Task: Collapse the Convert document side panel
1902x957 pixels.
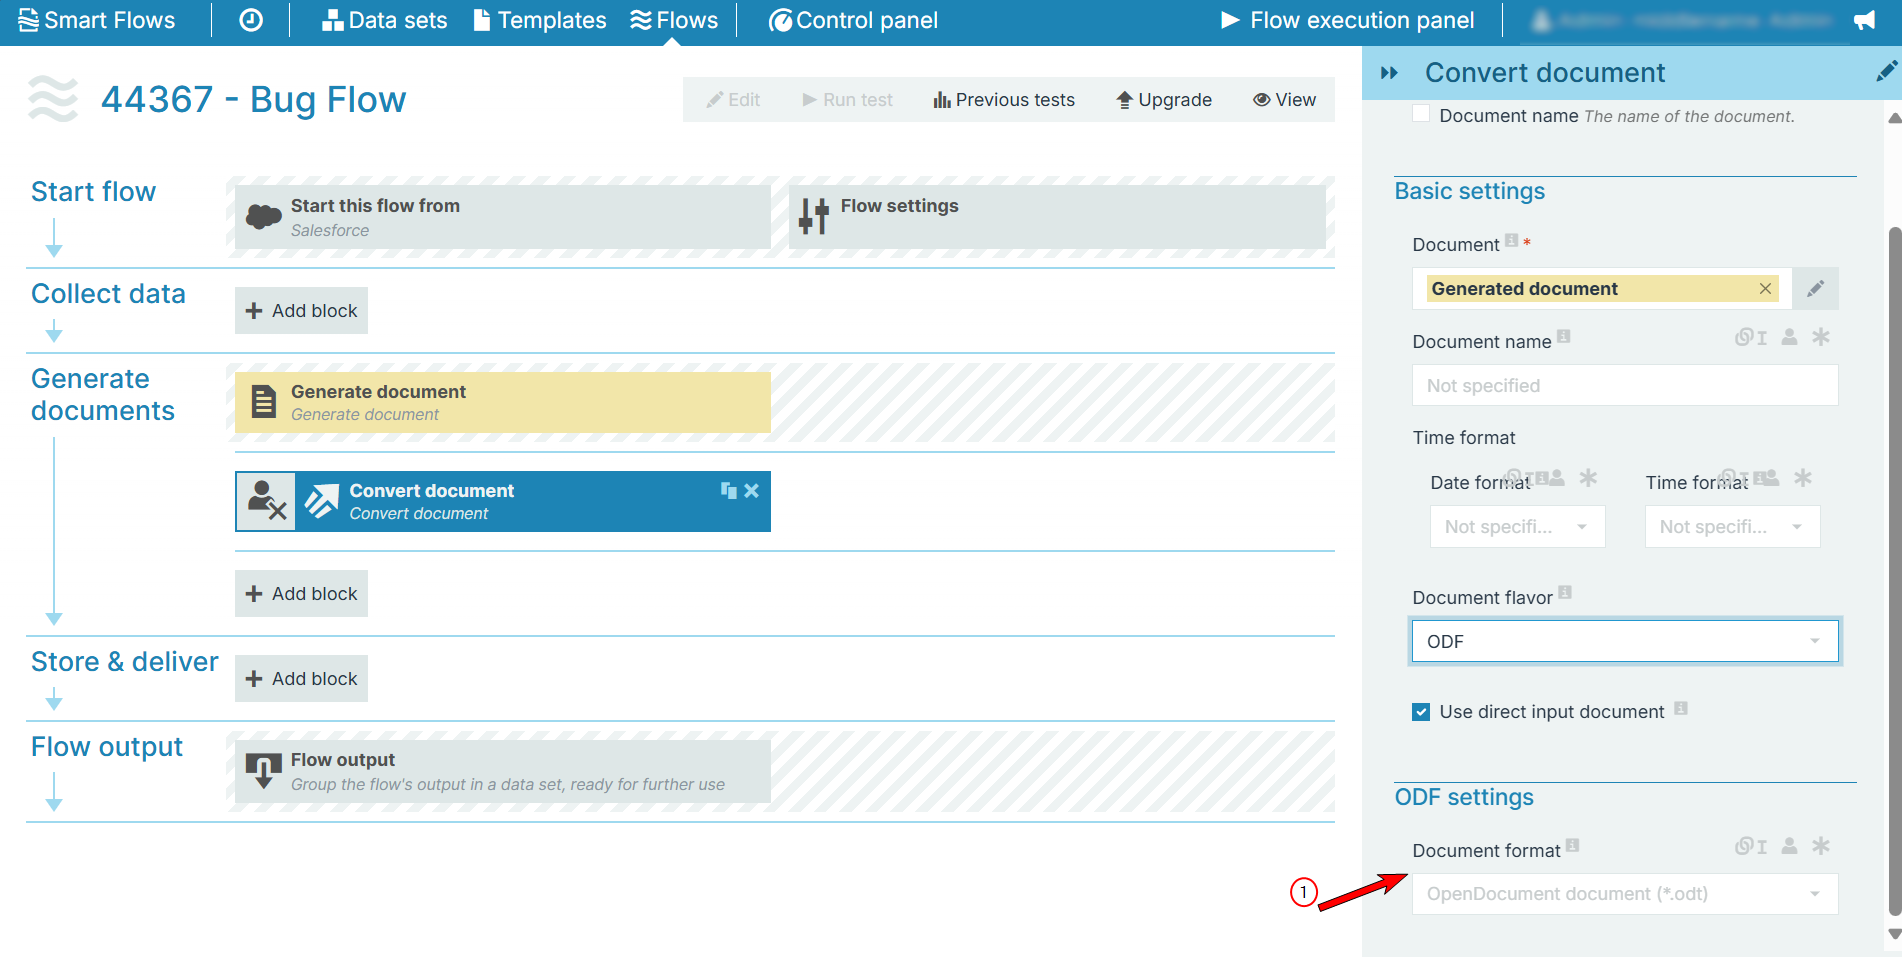Action: point(1389,73)
